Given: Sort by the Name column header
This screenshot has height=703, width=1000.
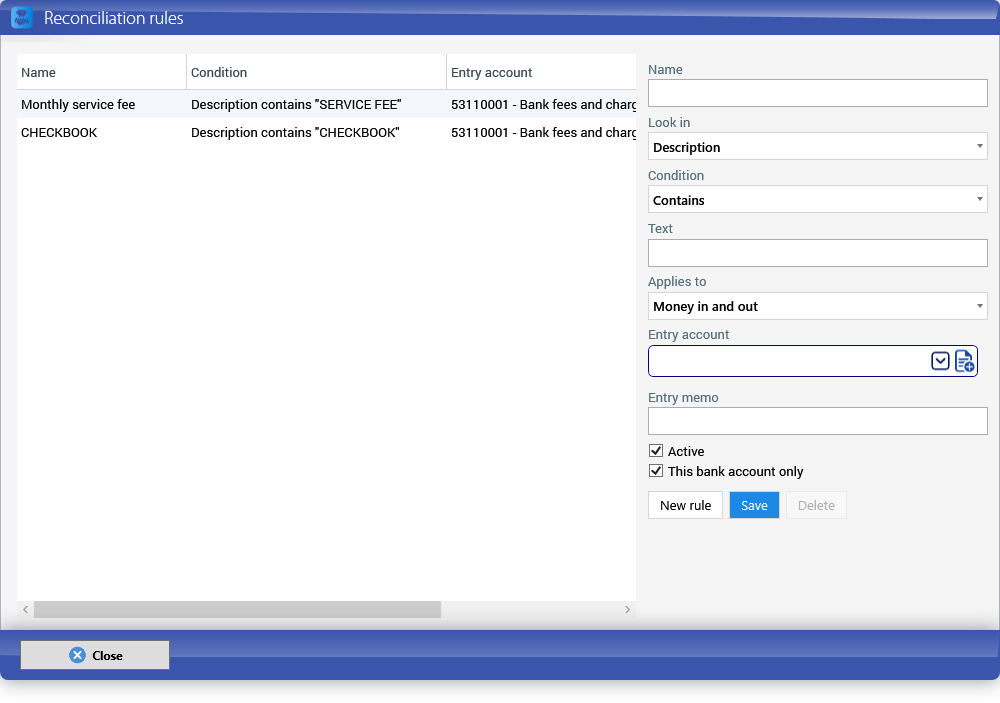Looking at the screenshot, I should [101, 72].
